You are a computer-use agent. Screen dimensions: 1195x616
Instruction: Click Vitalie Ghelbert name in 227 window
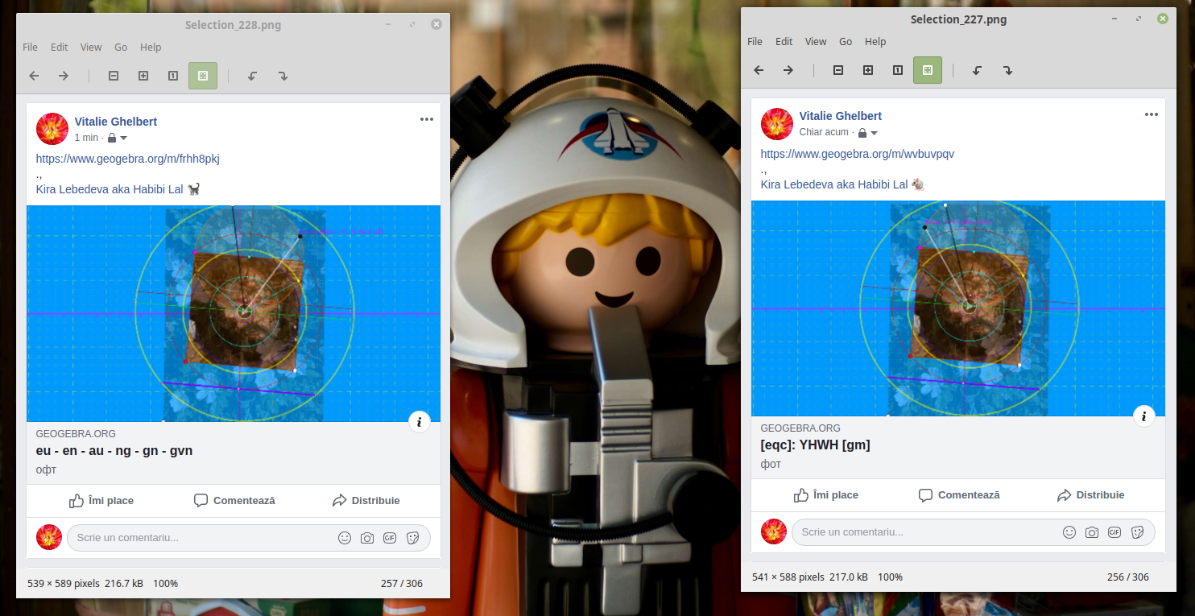[841, 116]
